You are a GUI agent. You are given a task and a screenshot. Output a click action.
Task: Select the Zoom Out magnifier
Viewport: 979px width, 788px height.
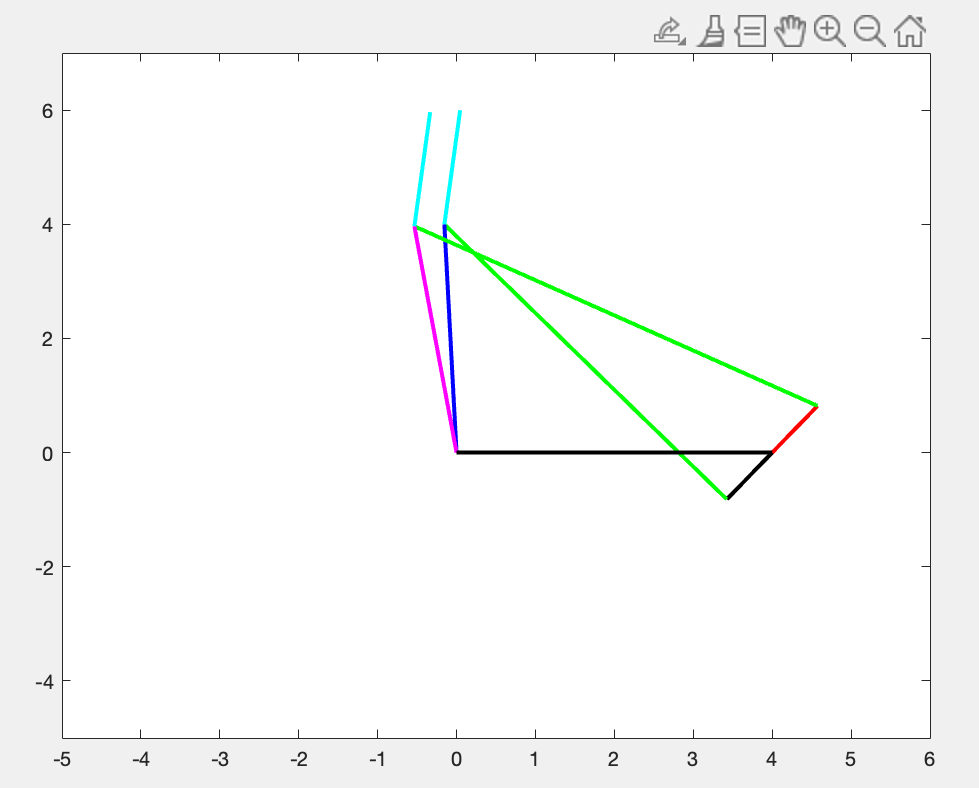869,32
